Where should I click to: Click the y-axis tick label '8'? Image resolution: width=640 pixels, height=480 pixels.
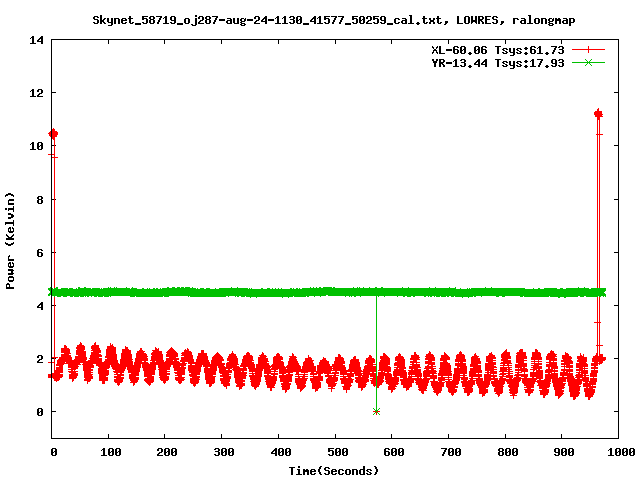pos(40,200)
